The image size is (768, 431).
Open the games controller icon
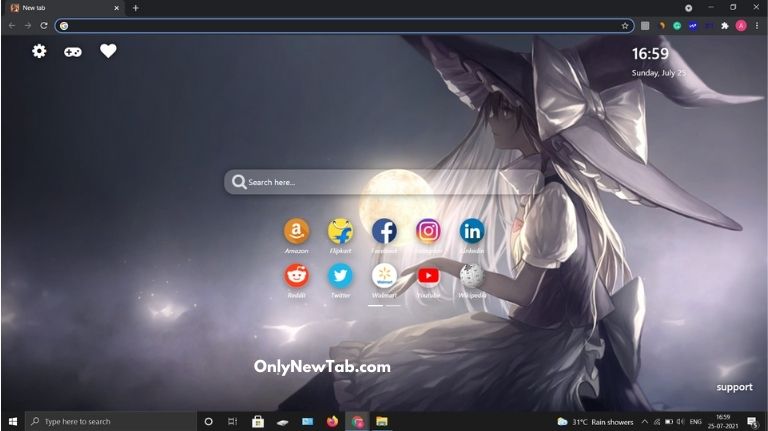[x=73, y=51]
